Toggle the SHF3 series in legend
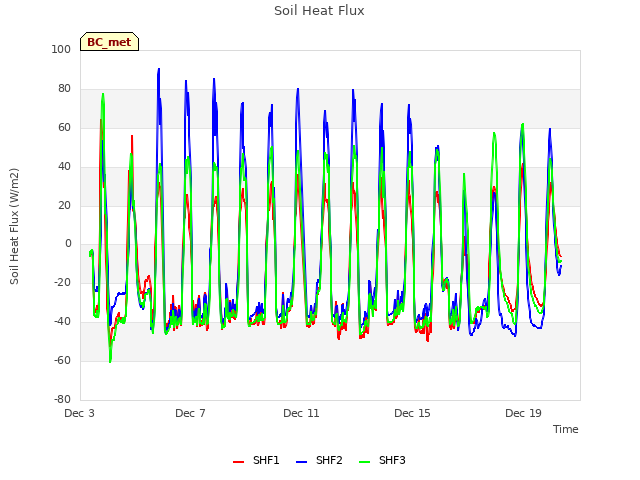The width and height of the screenshot is (640, 480). 382,460
